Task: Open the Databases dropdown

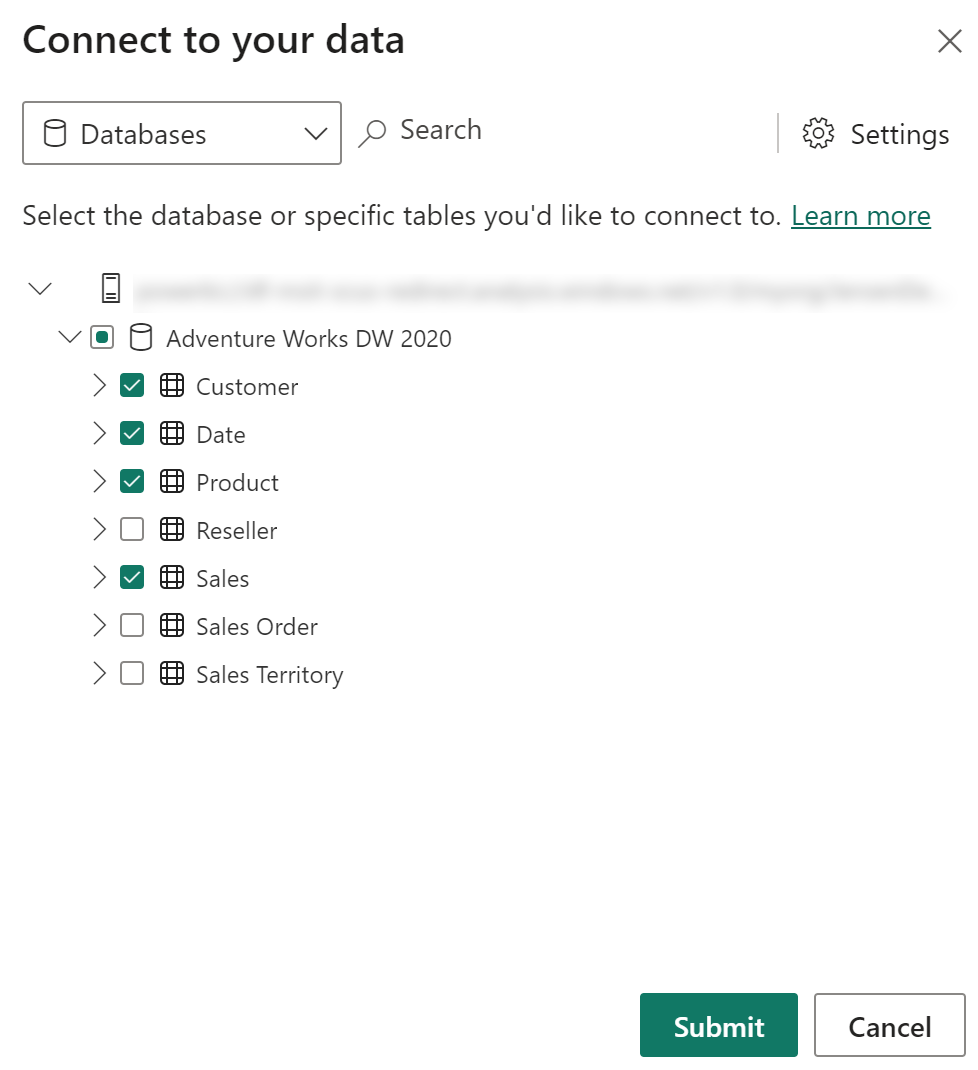Action: click(x=316, y=133)
